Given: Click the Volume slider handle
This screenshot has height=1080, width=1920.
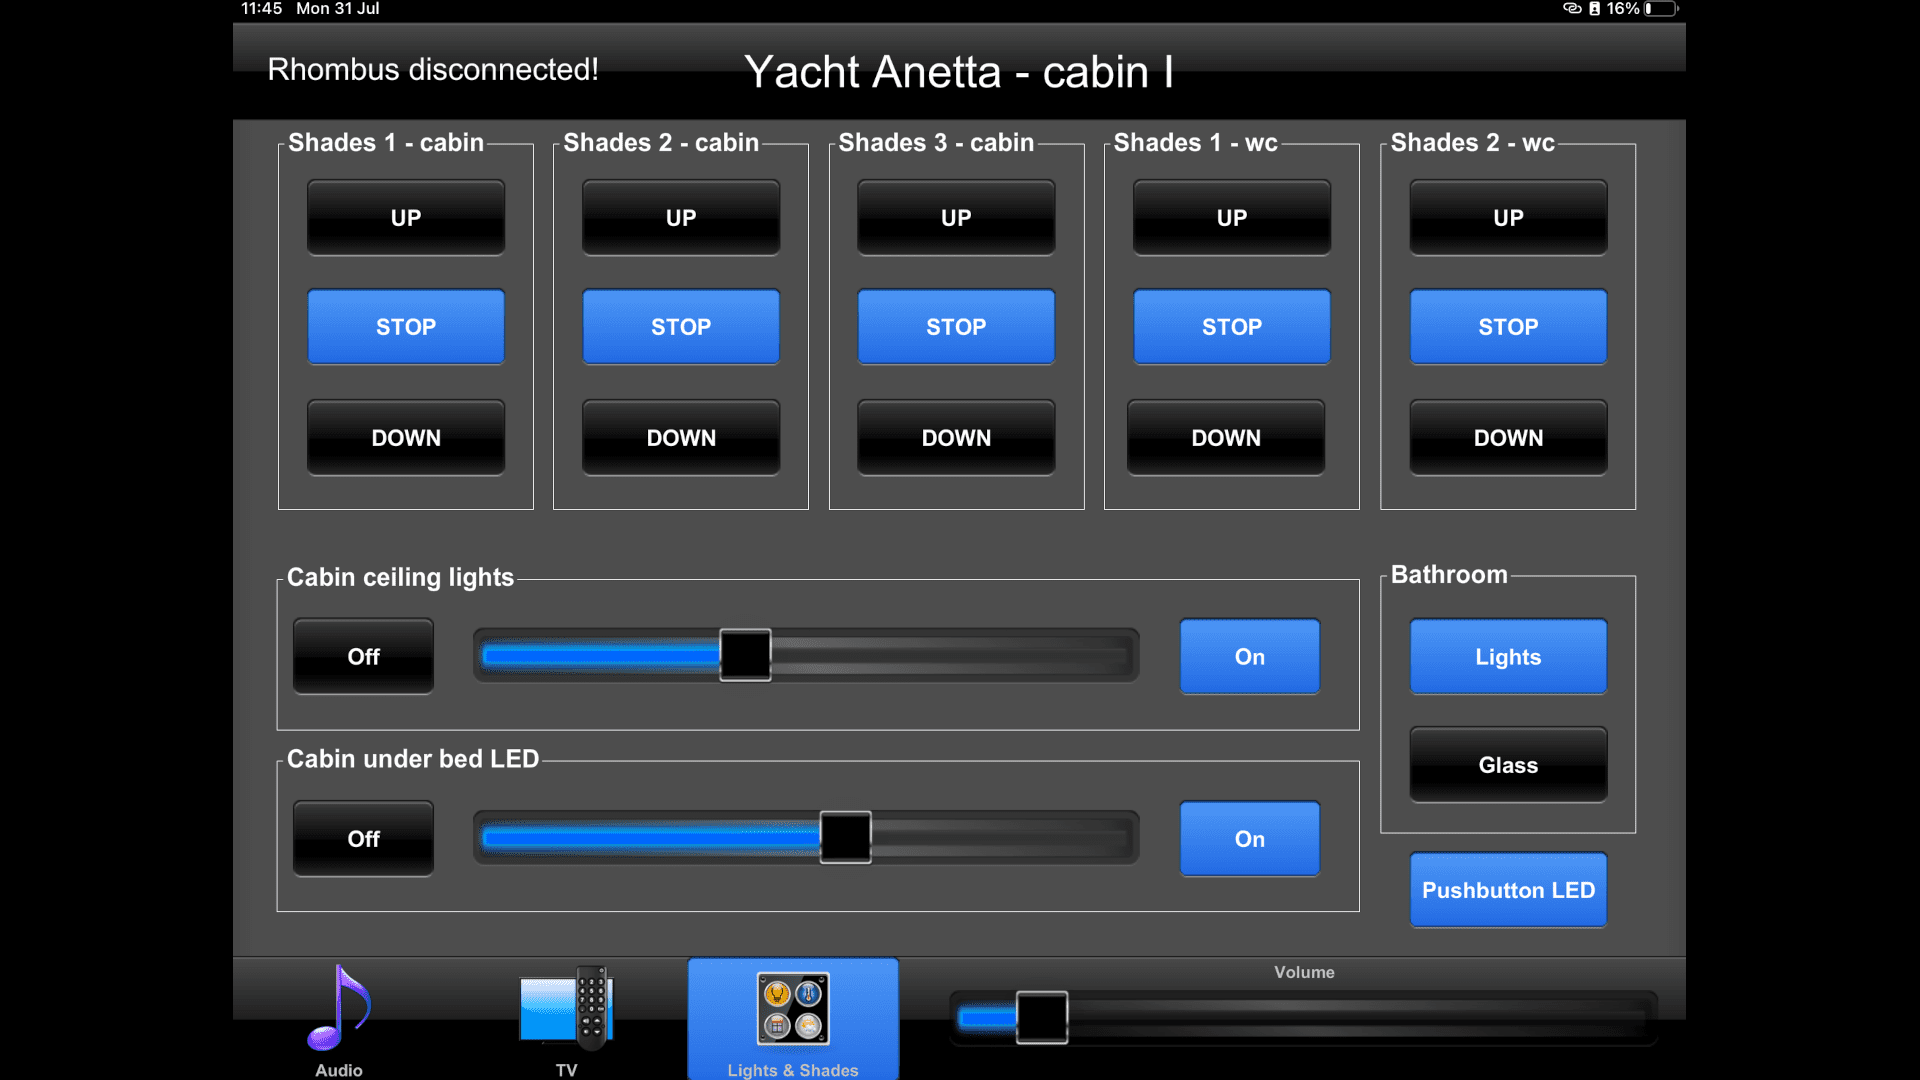Looking at the screenshot, I should (1042, 1018).
